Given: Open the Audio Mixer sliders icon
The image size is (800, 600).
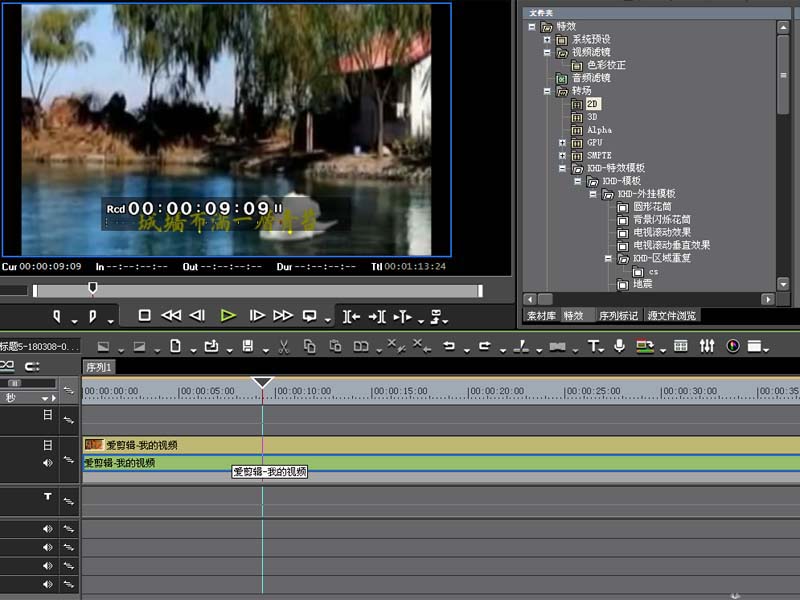Looking at the screenshot, I should click(x=707, y=346).
